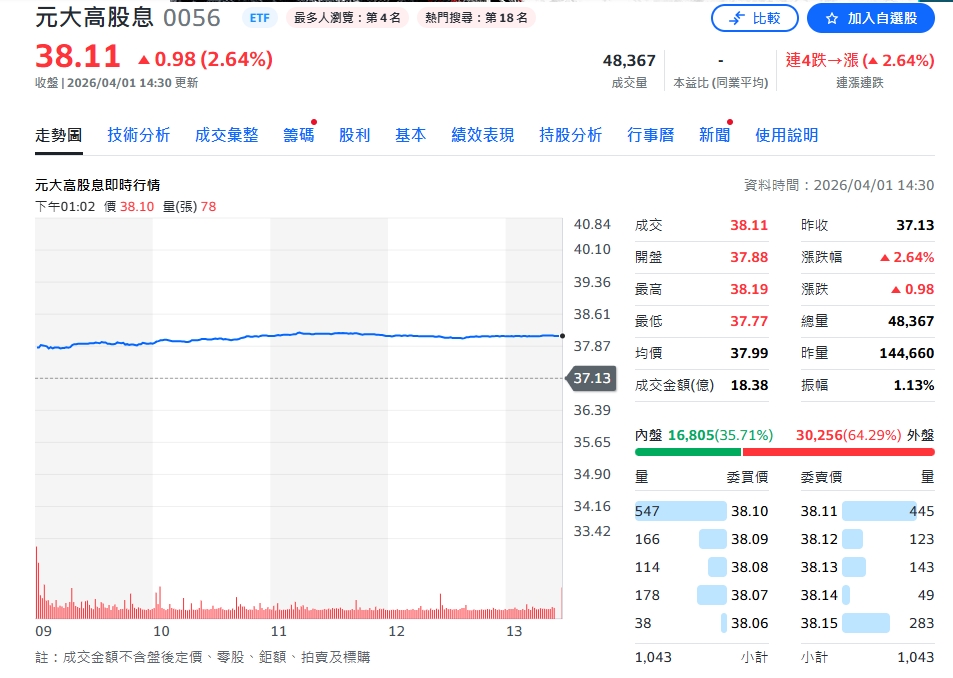Open the 使用說明 tab
The height and width of the screenshot is (678, 953).
coord(787,134)
